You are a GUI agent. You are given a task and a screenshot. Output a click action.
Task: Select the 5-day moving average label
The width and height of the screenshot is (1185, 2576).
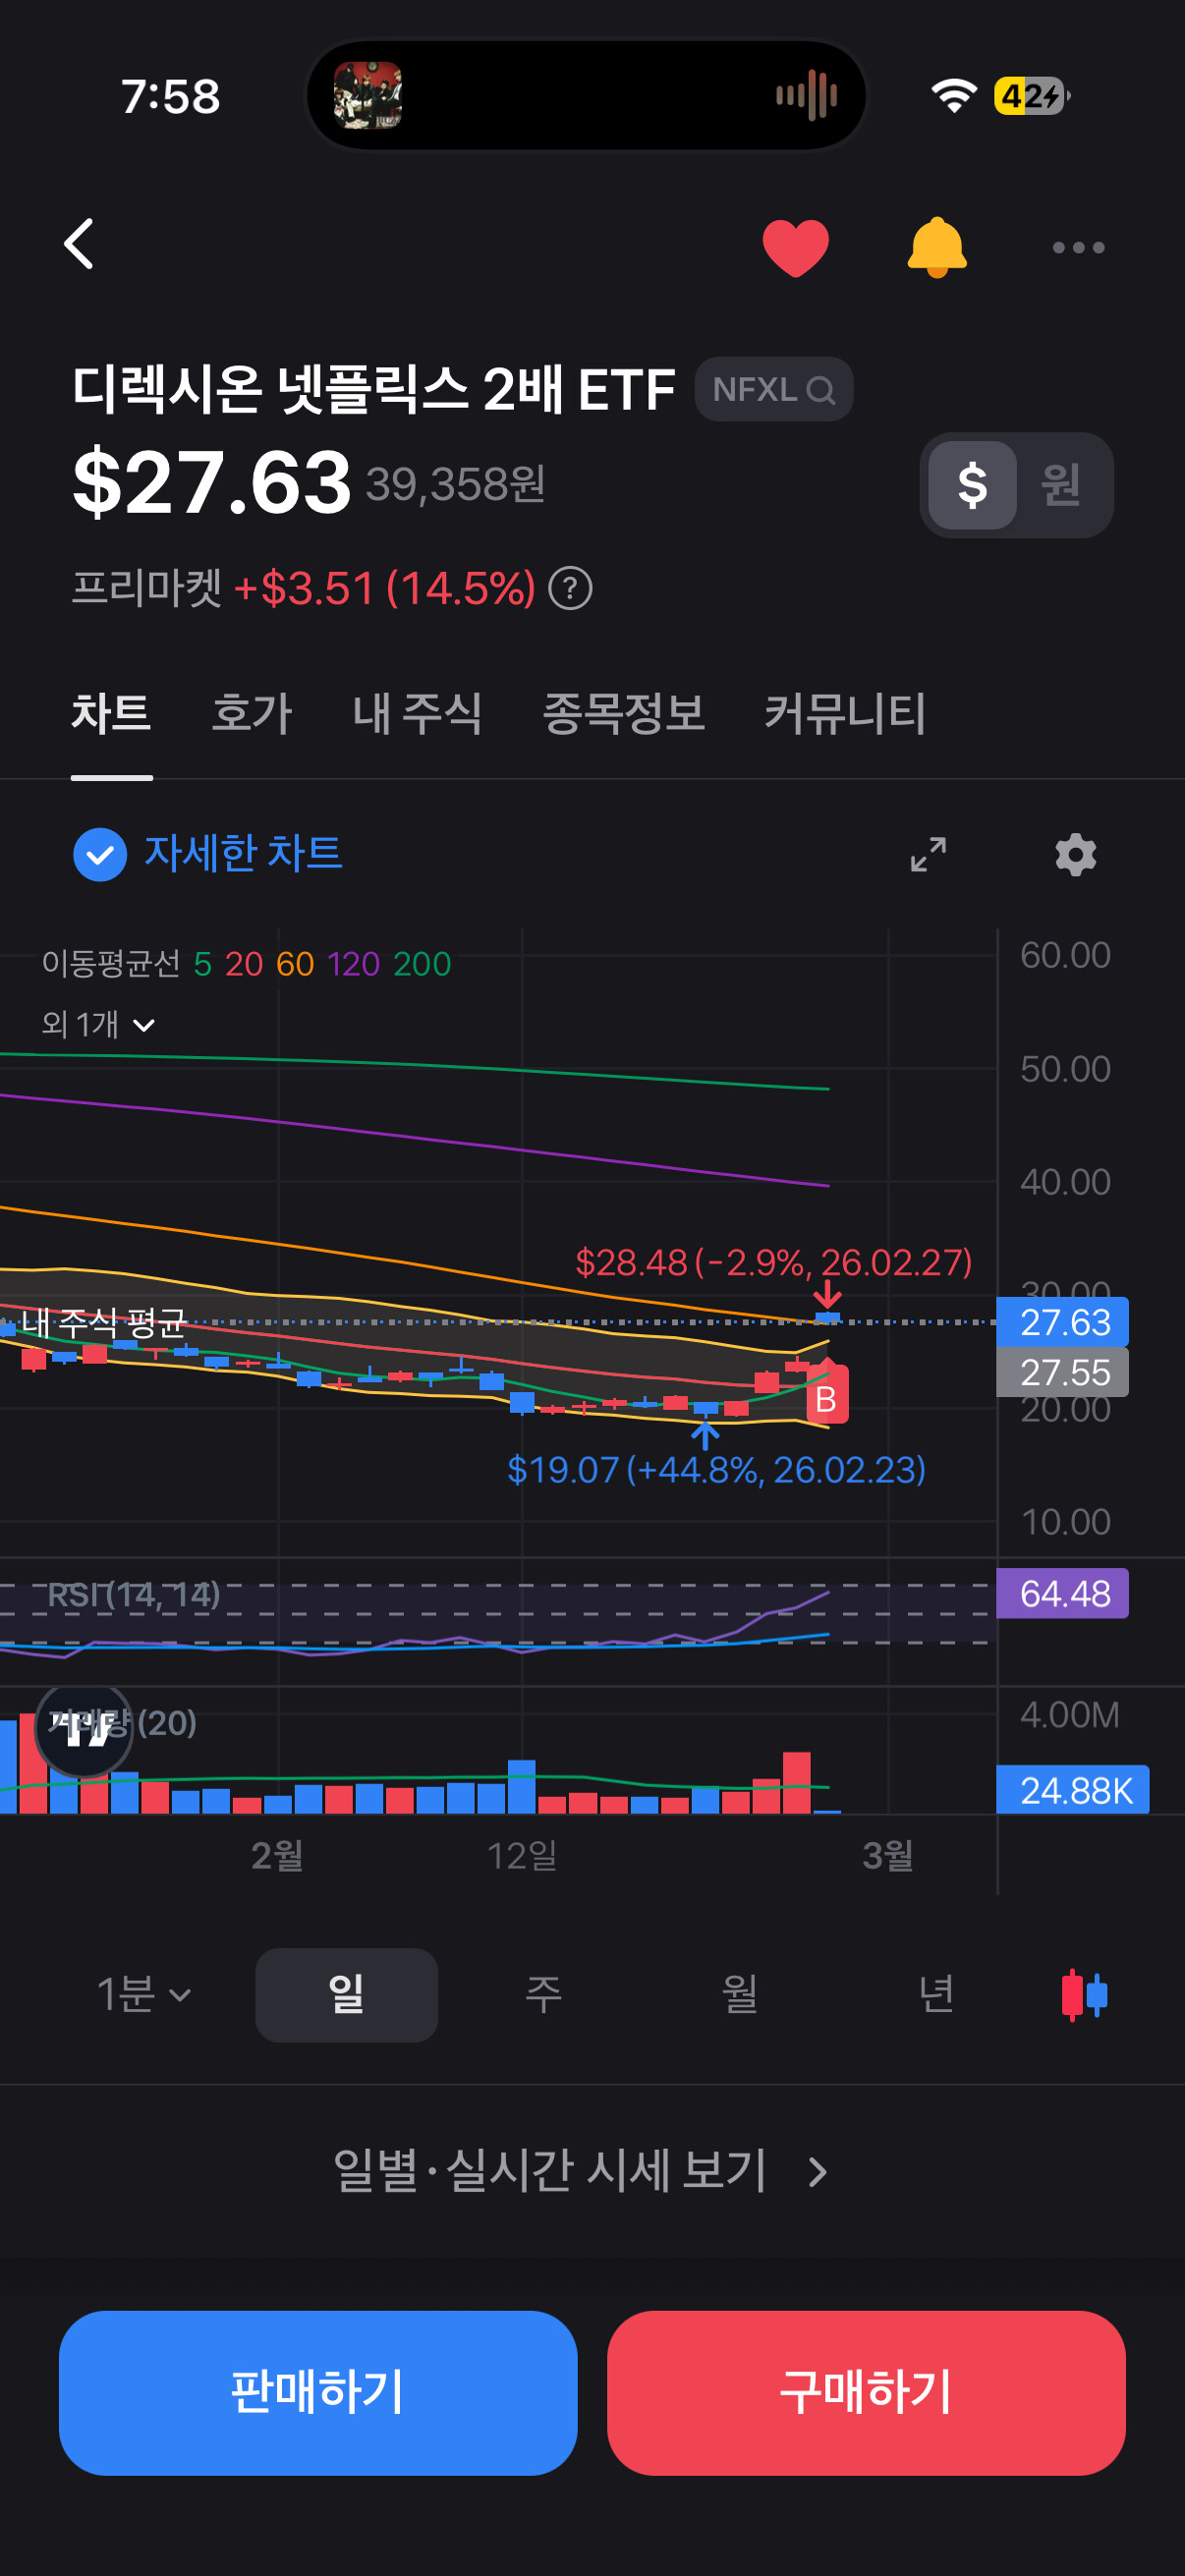[x=202, y=964]
